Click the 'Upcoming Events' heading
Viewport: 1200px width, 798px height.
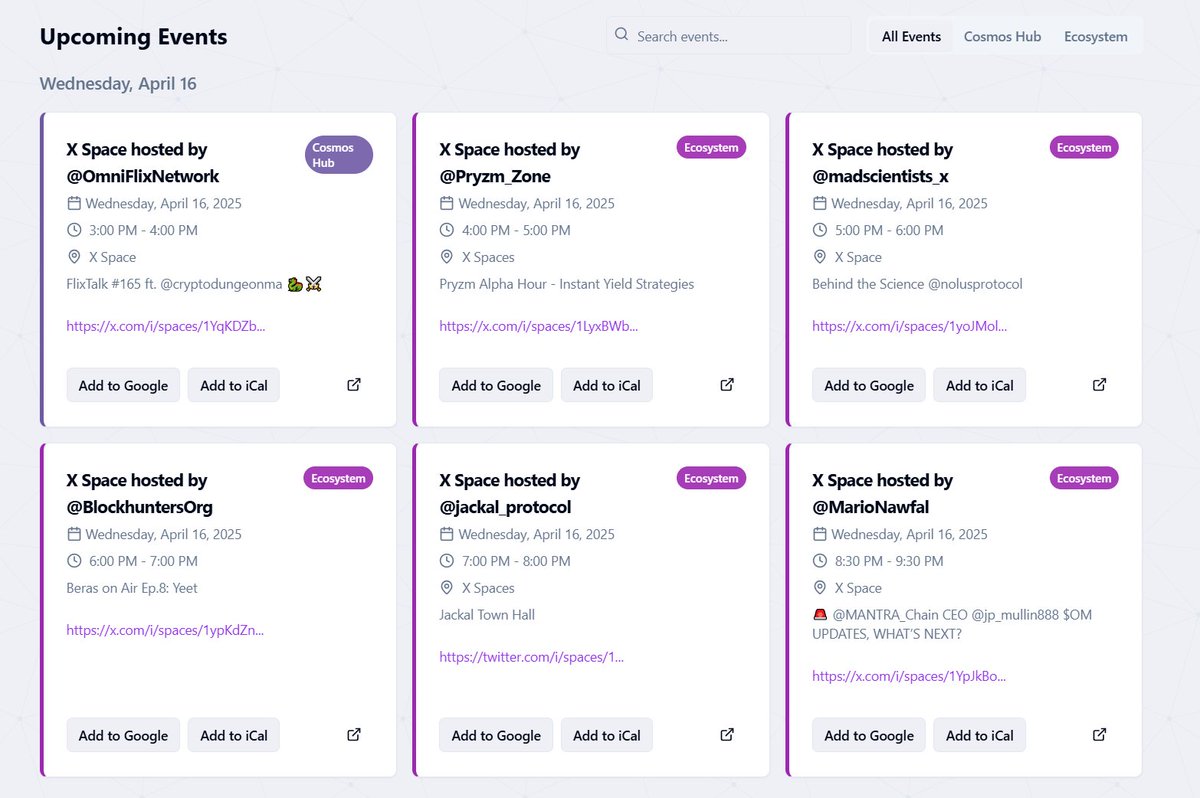pos(134,37)
